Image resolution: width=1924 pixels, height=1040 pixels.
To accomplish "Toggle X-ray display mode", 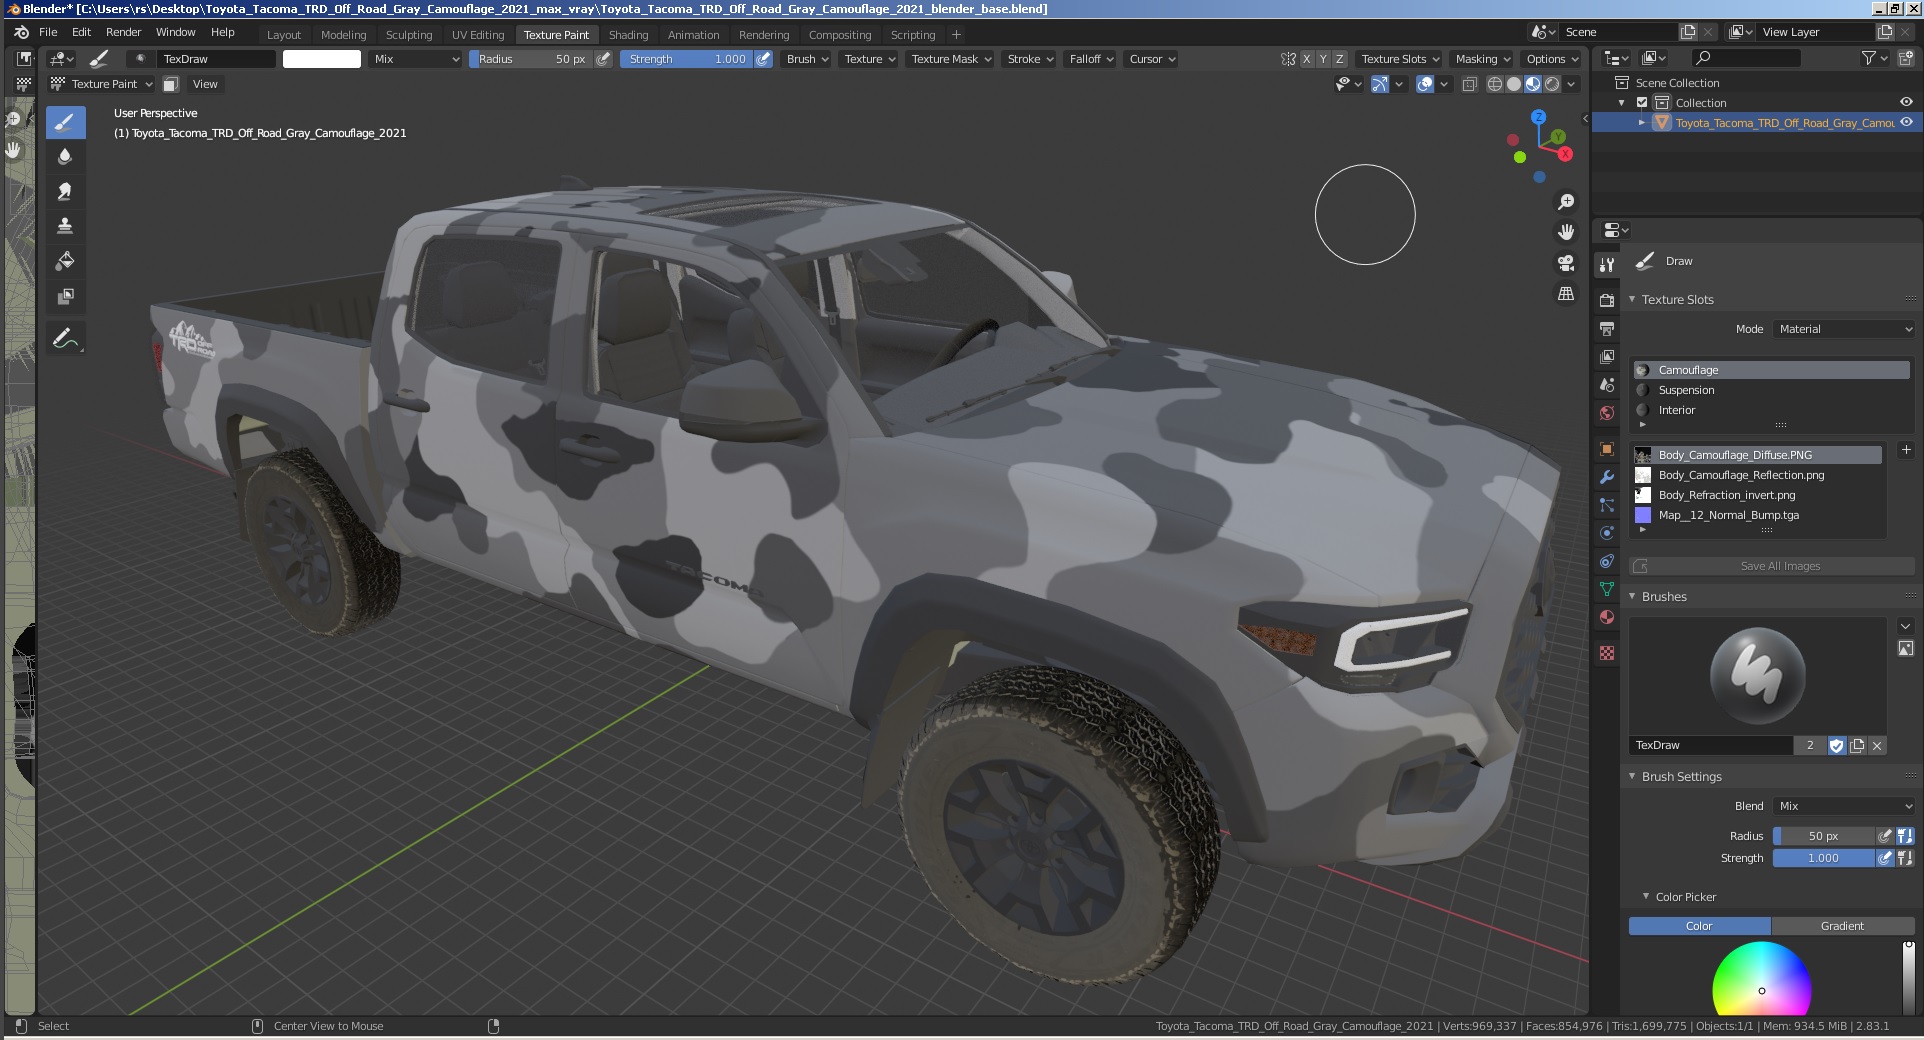I will [x=1470, y=84].
